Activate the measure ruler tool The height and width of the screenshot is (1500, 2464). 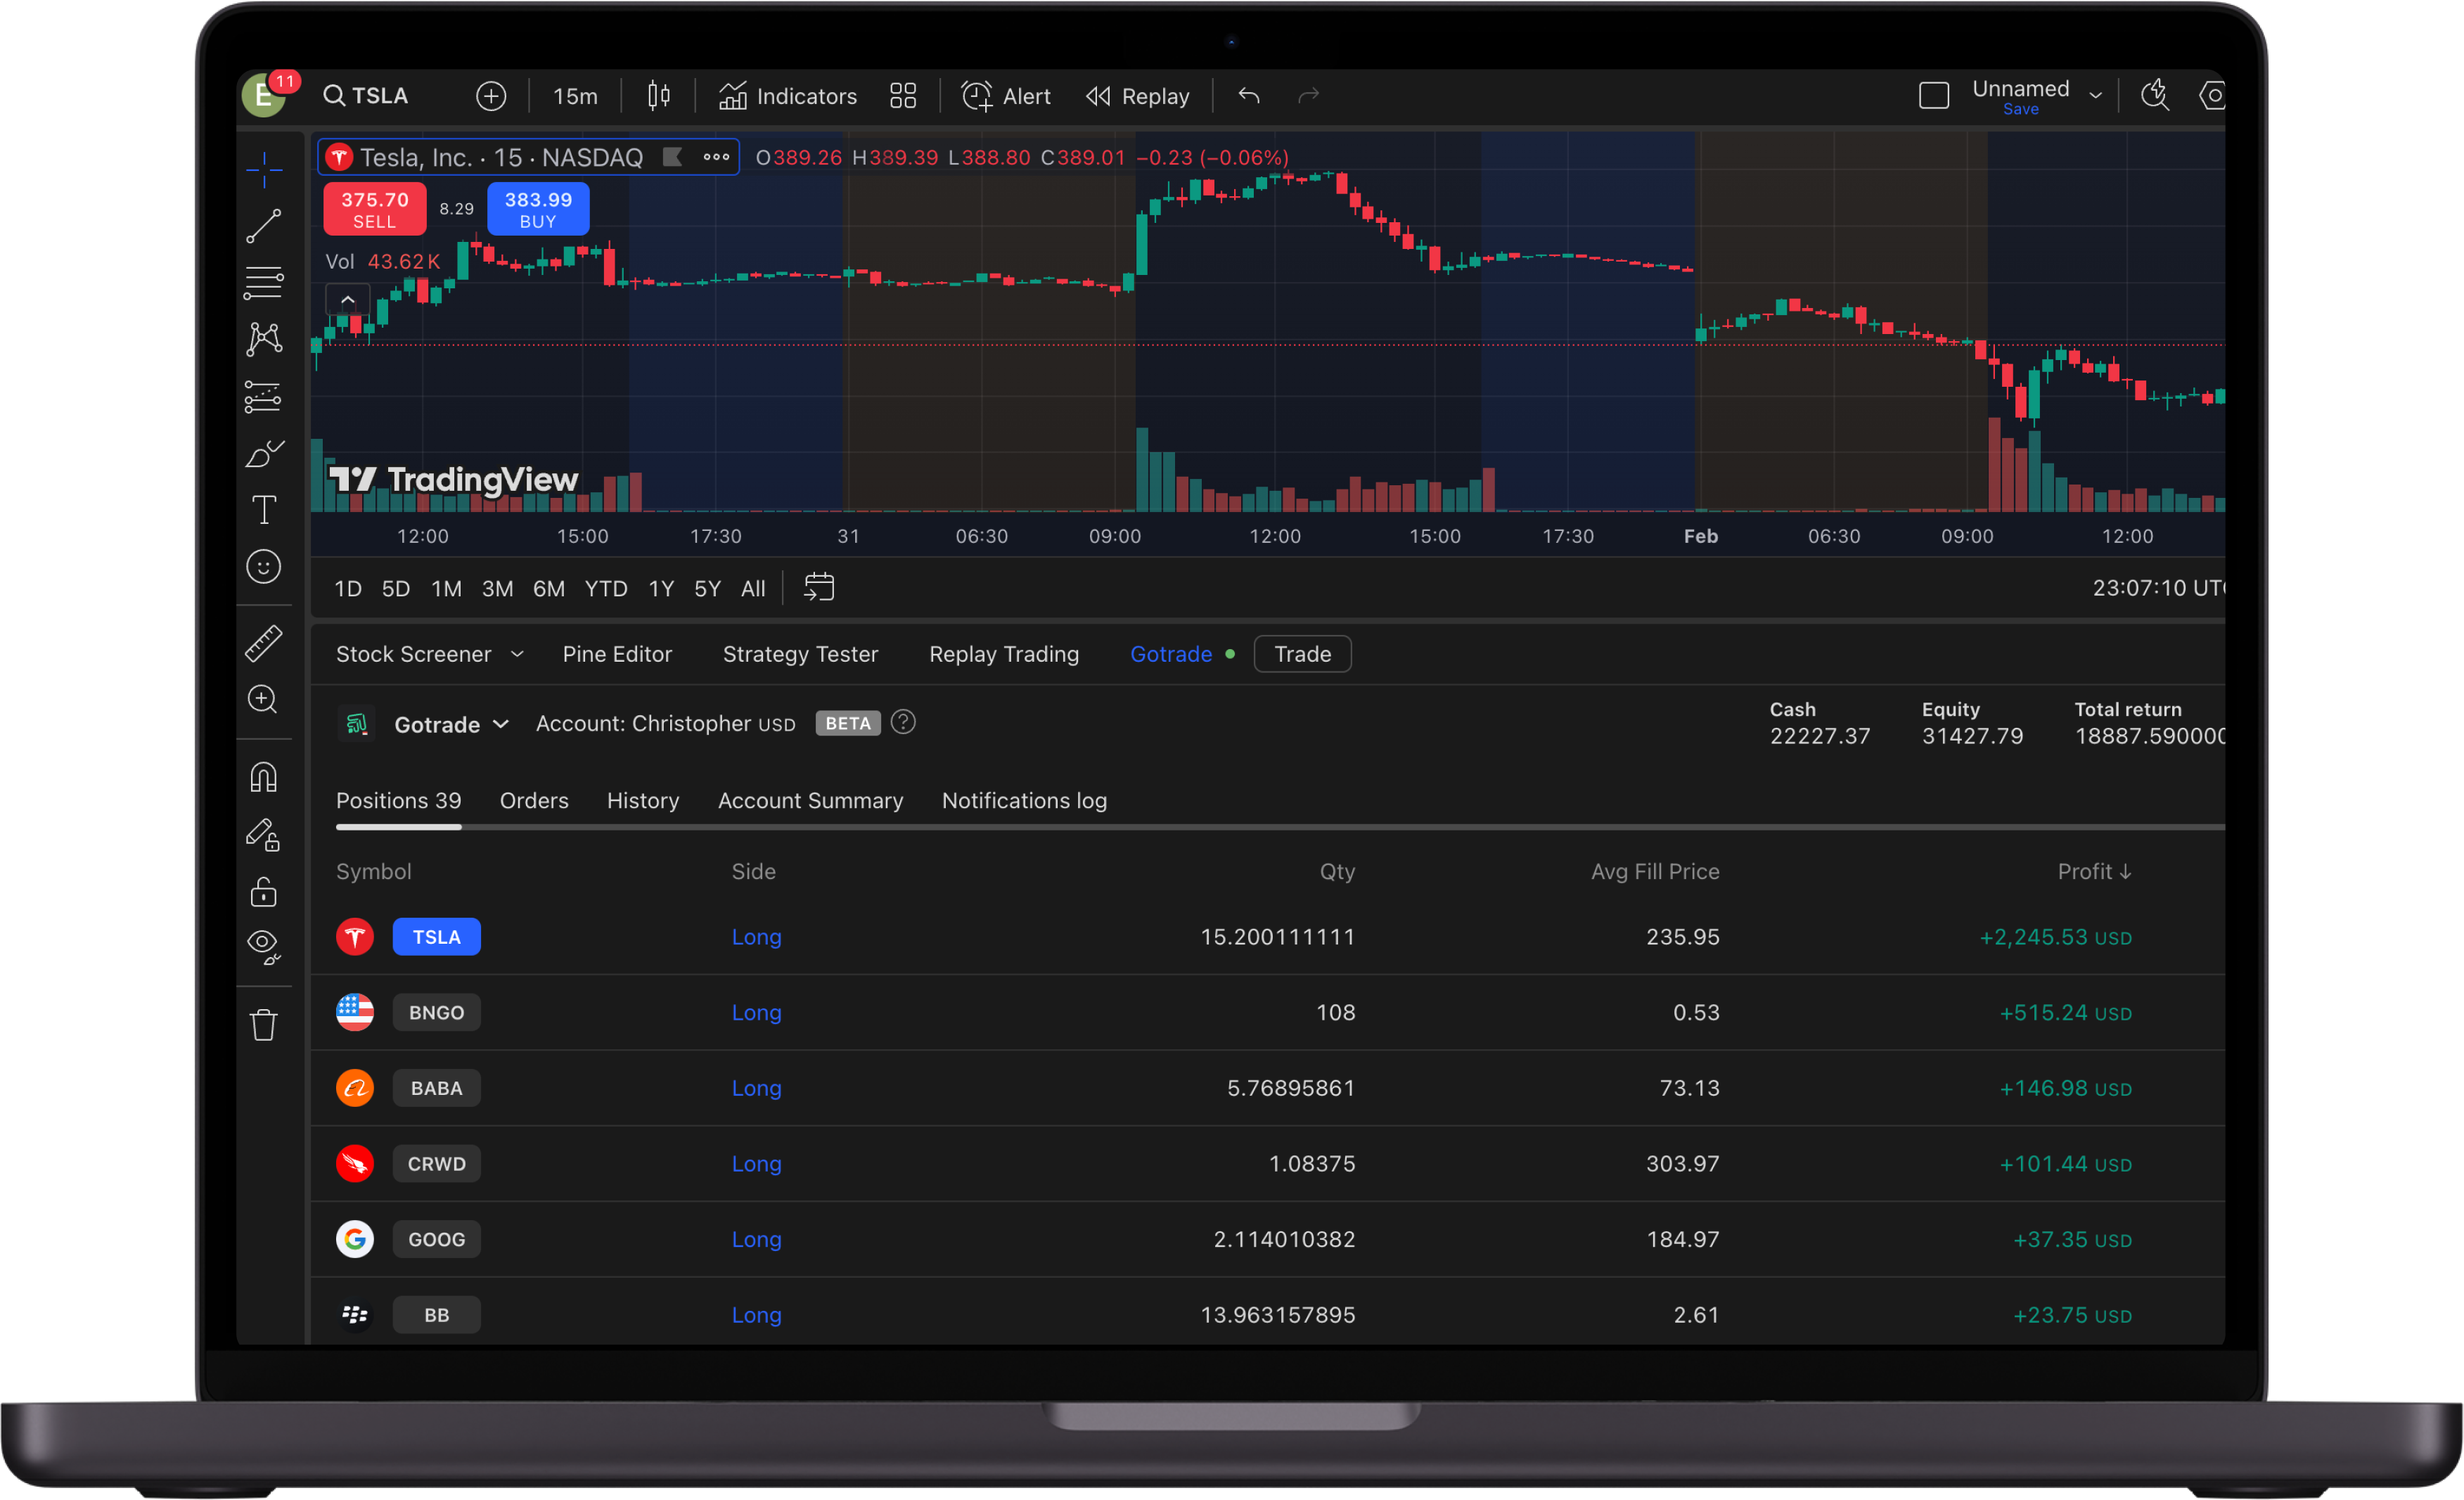point(263,643)
